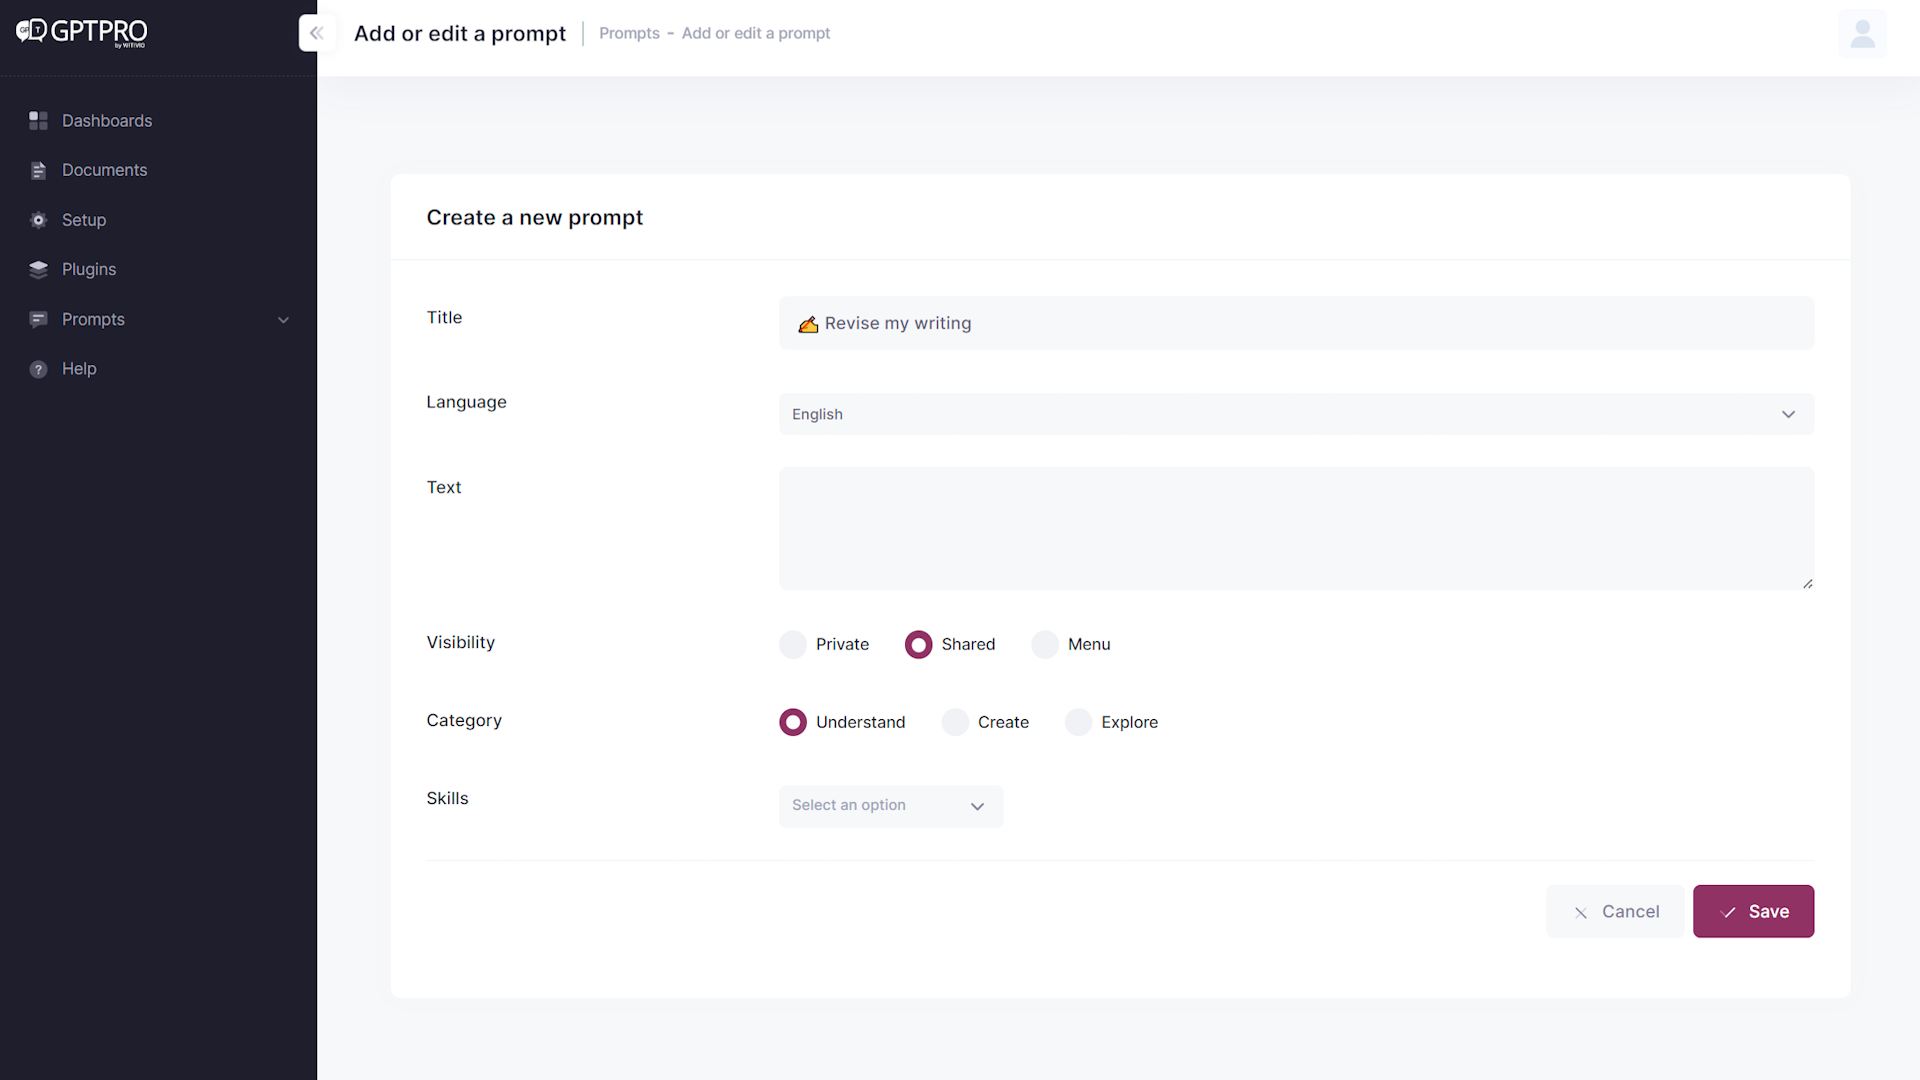Select Private visibility radio button
This screenshot has height=1080, width=1920.
tap(793, 645)
